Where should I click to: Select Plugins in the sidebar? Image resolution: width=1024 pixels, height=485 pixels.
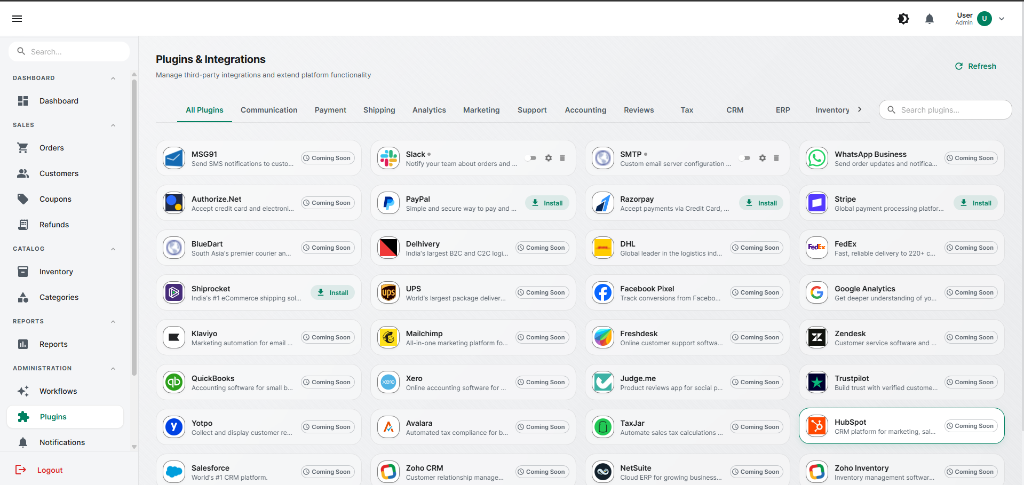65,416
